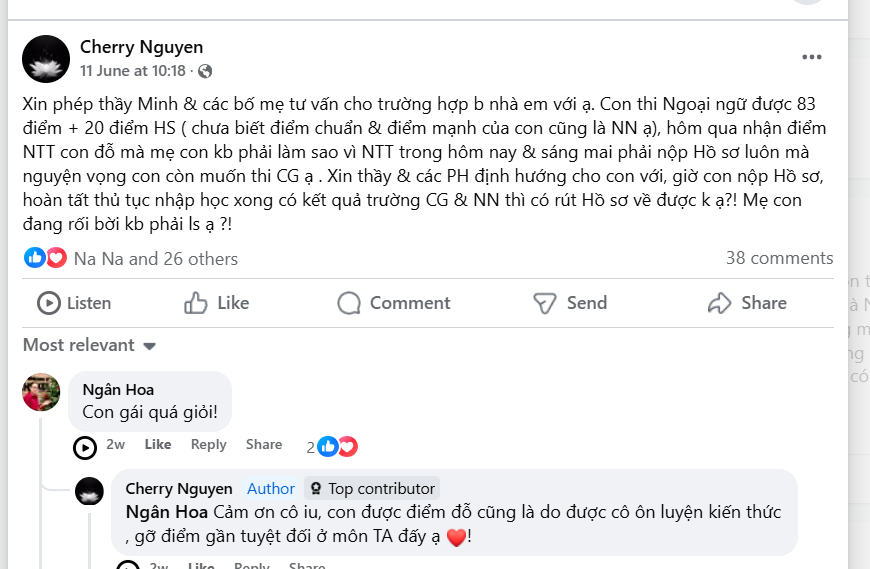This screenshot has width=870, height=569.
Task: Play Ngân Hoa's comment audio icon
Action: point(85,447)
